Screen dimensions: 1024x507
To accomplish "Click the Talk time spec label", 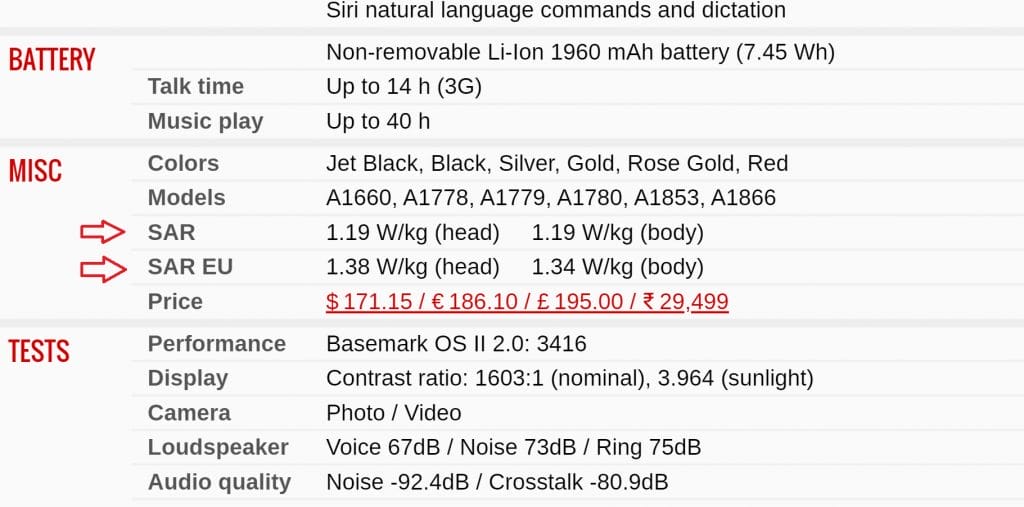I will (196, 87).
